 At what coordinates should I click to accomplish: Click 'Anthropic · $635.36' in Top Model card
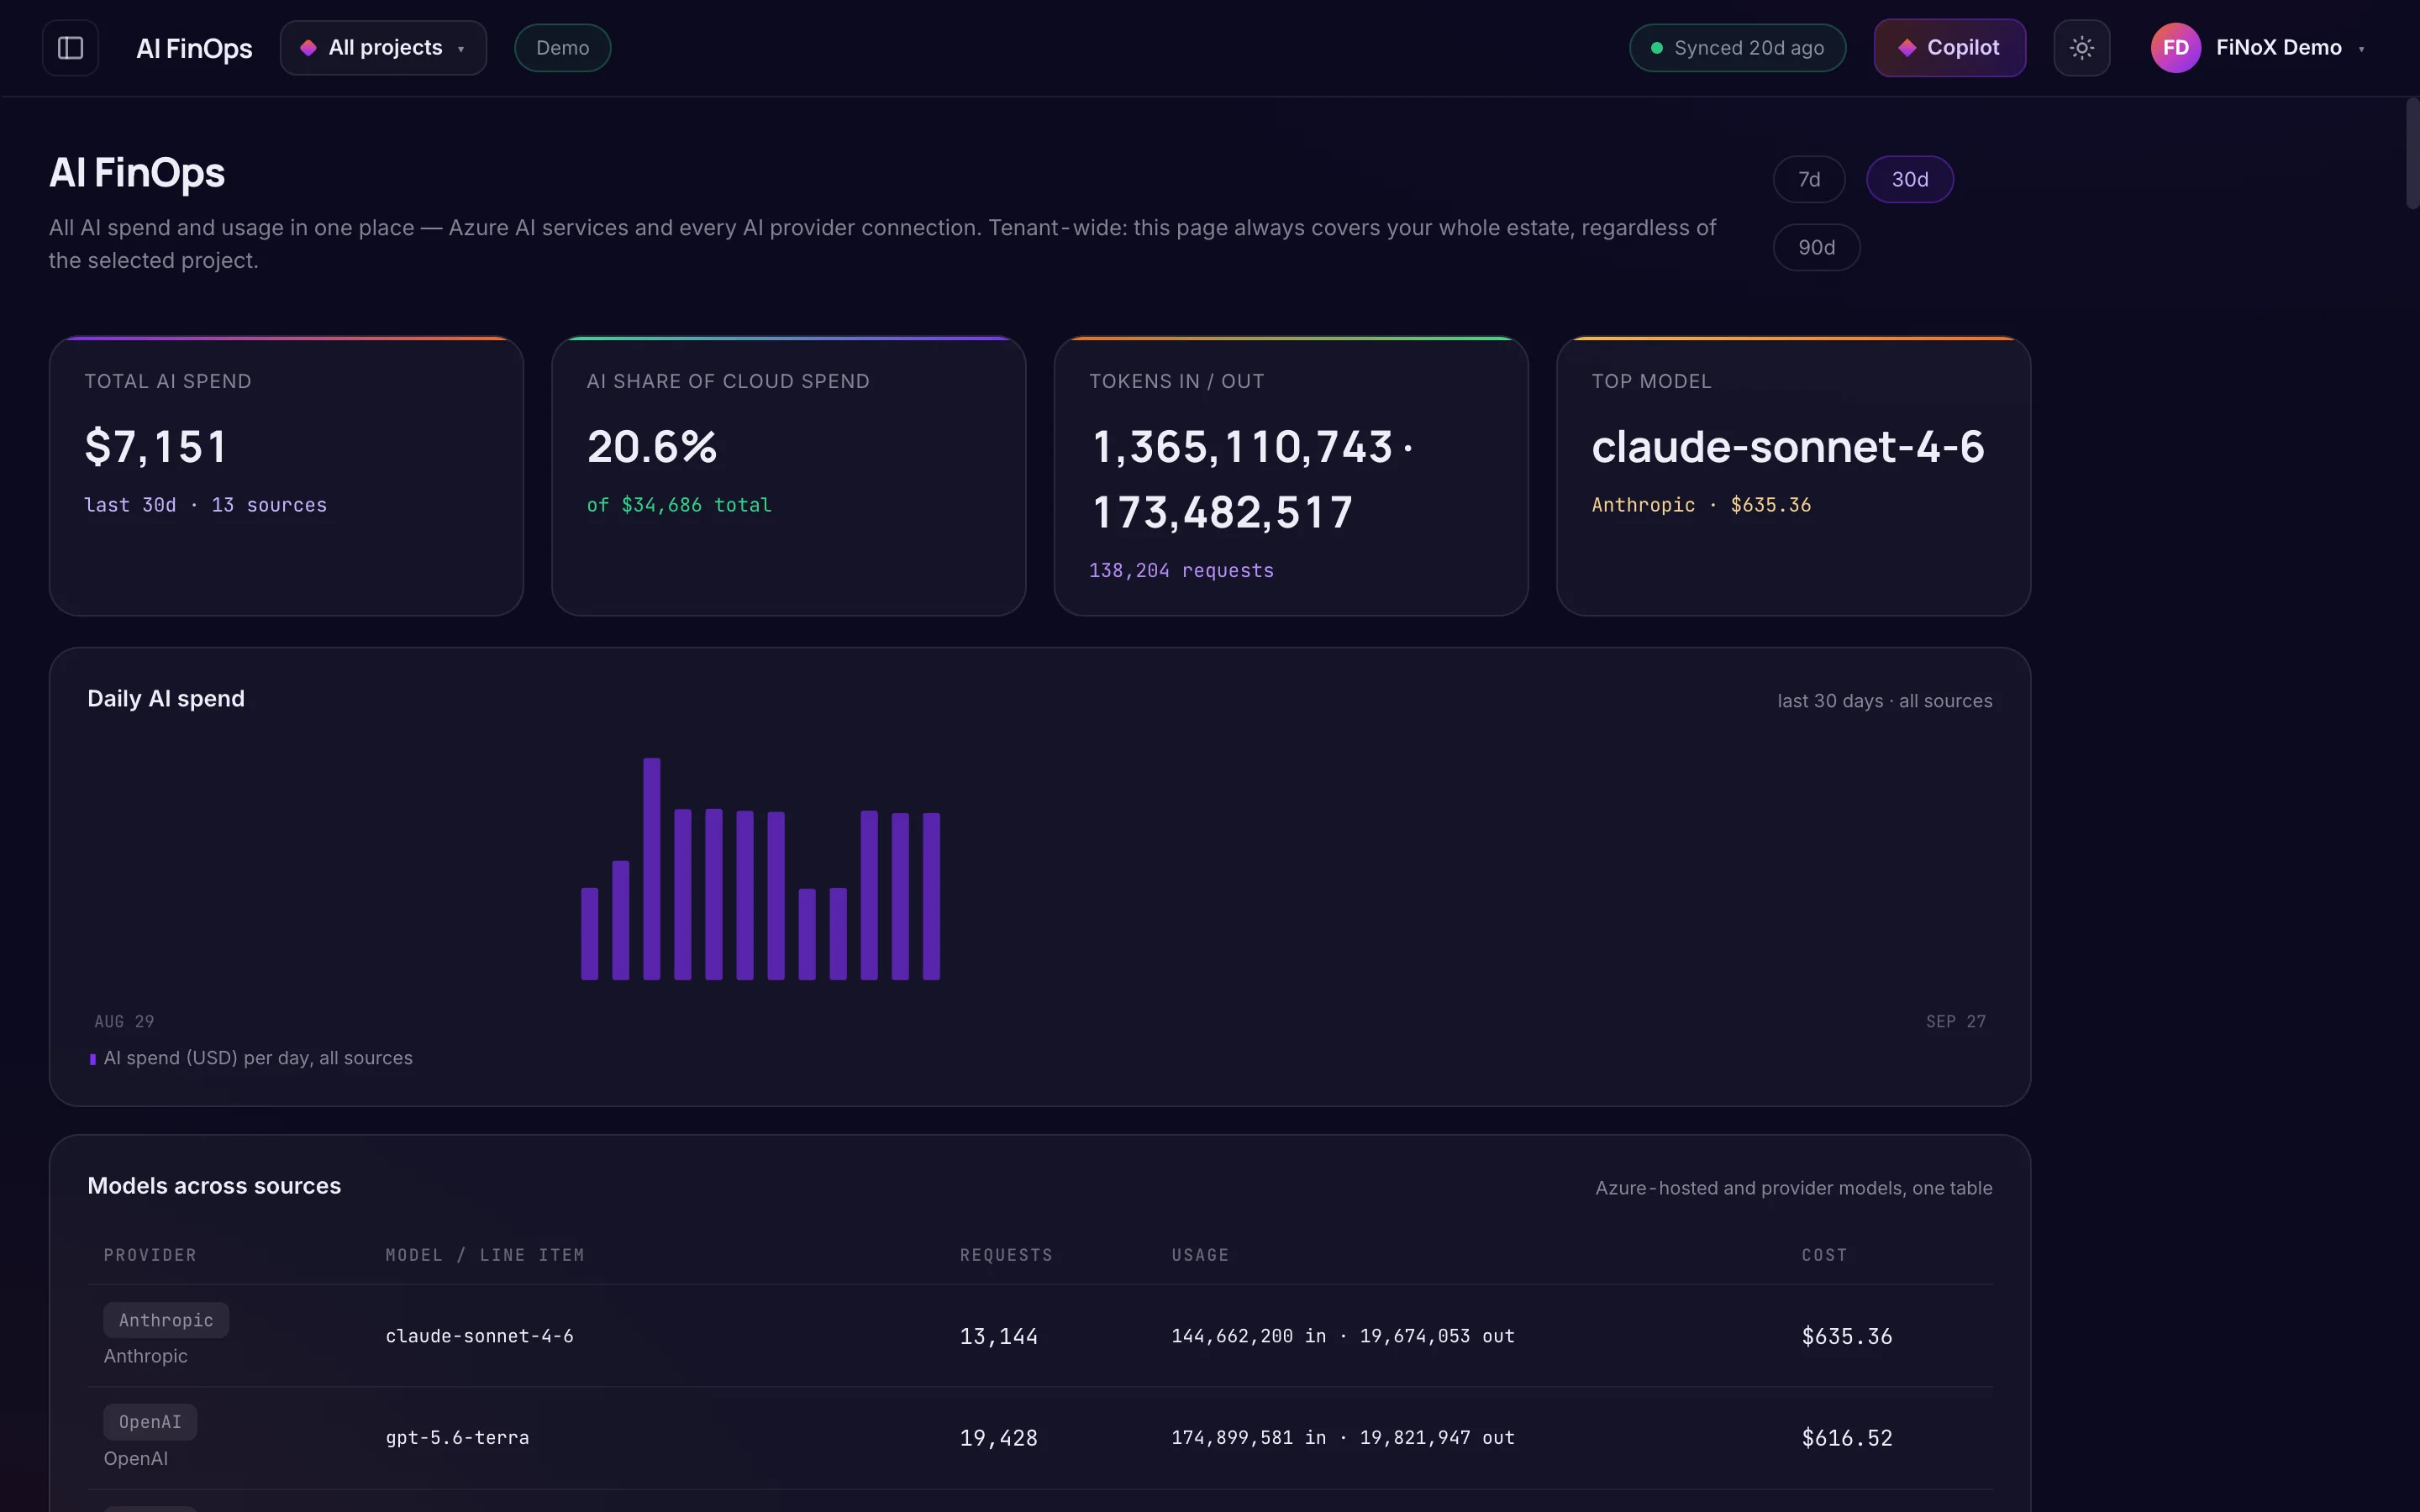click(1701, 505)
